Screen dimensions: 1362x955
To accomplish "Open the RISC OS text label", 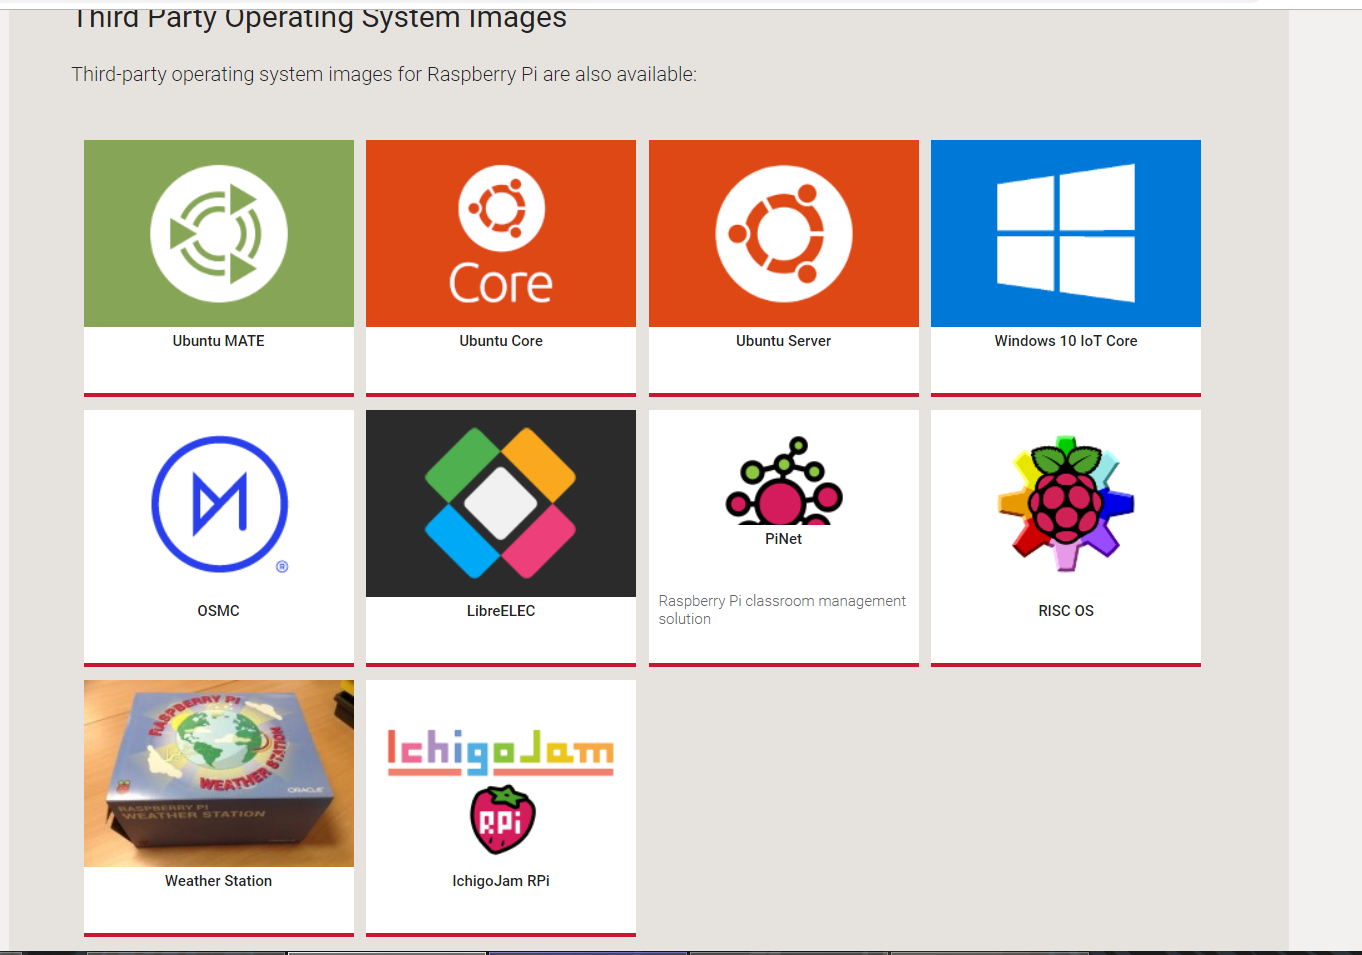I will (x=1066, y=611).
